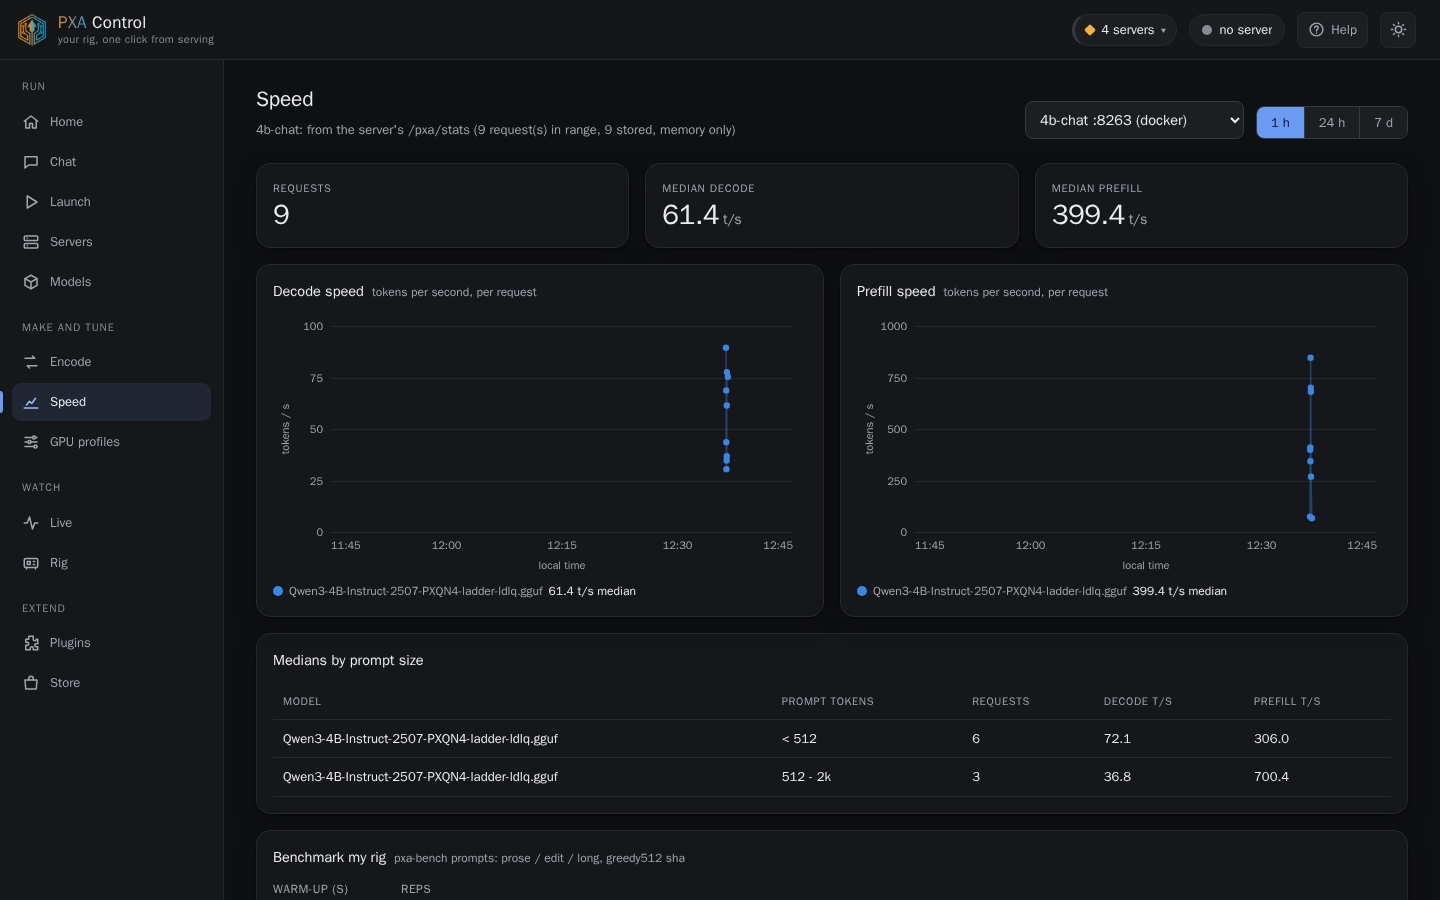The height and width of the screenshot is (900, 1440).
Task: Open the Chat section
Action: (111, 162)
